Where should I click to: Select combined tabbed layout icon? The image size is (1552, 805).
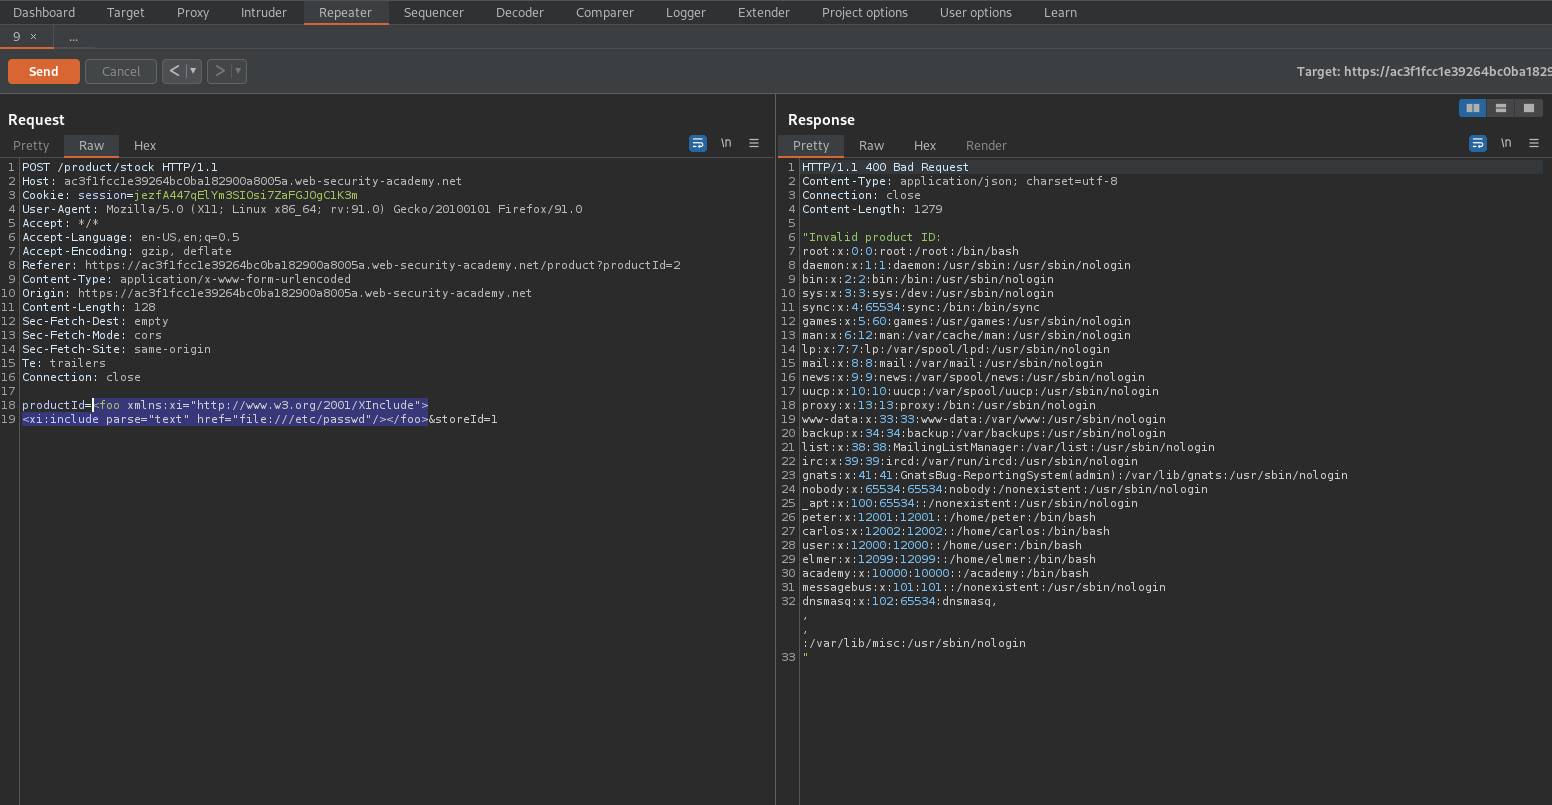[x=1528, y=108]
